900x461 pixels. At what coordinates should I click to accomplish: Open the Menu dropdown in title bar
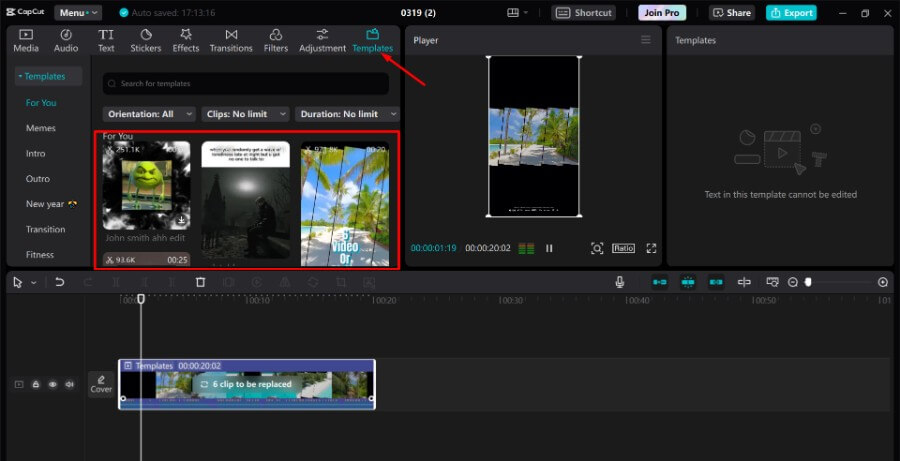[78, 13]
